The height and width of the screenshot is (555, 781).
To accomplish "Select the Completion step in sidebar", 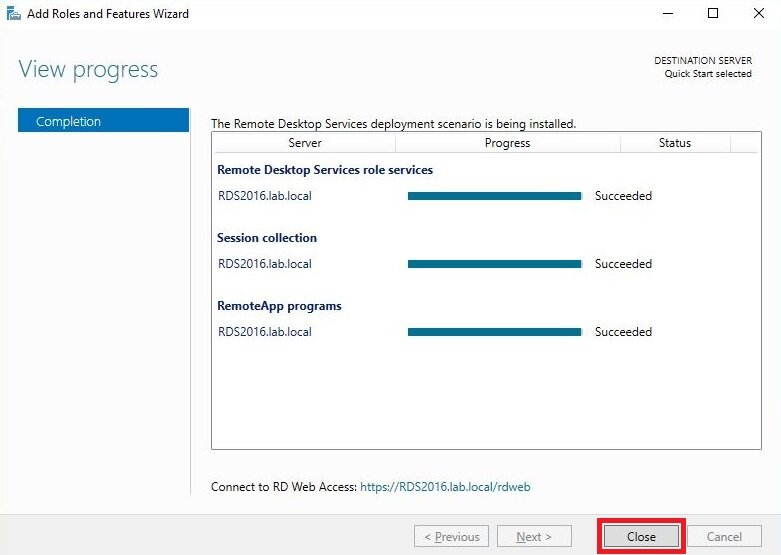I will (104, 121).
